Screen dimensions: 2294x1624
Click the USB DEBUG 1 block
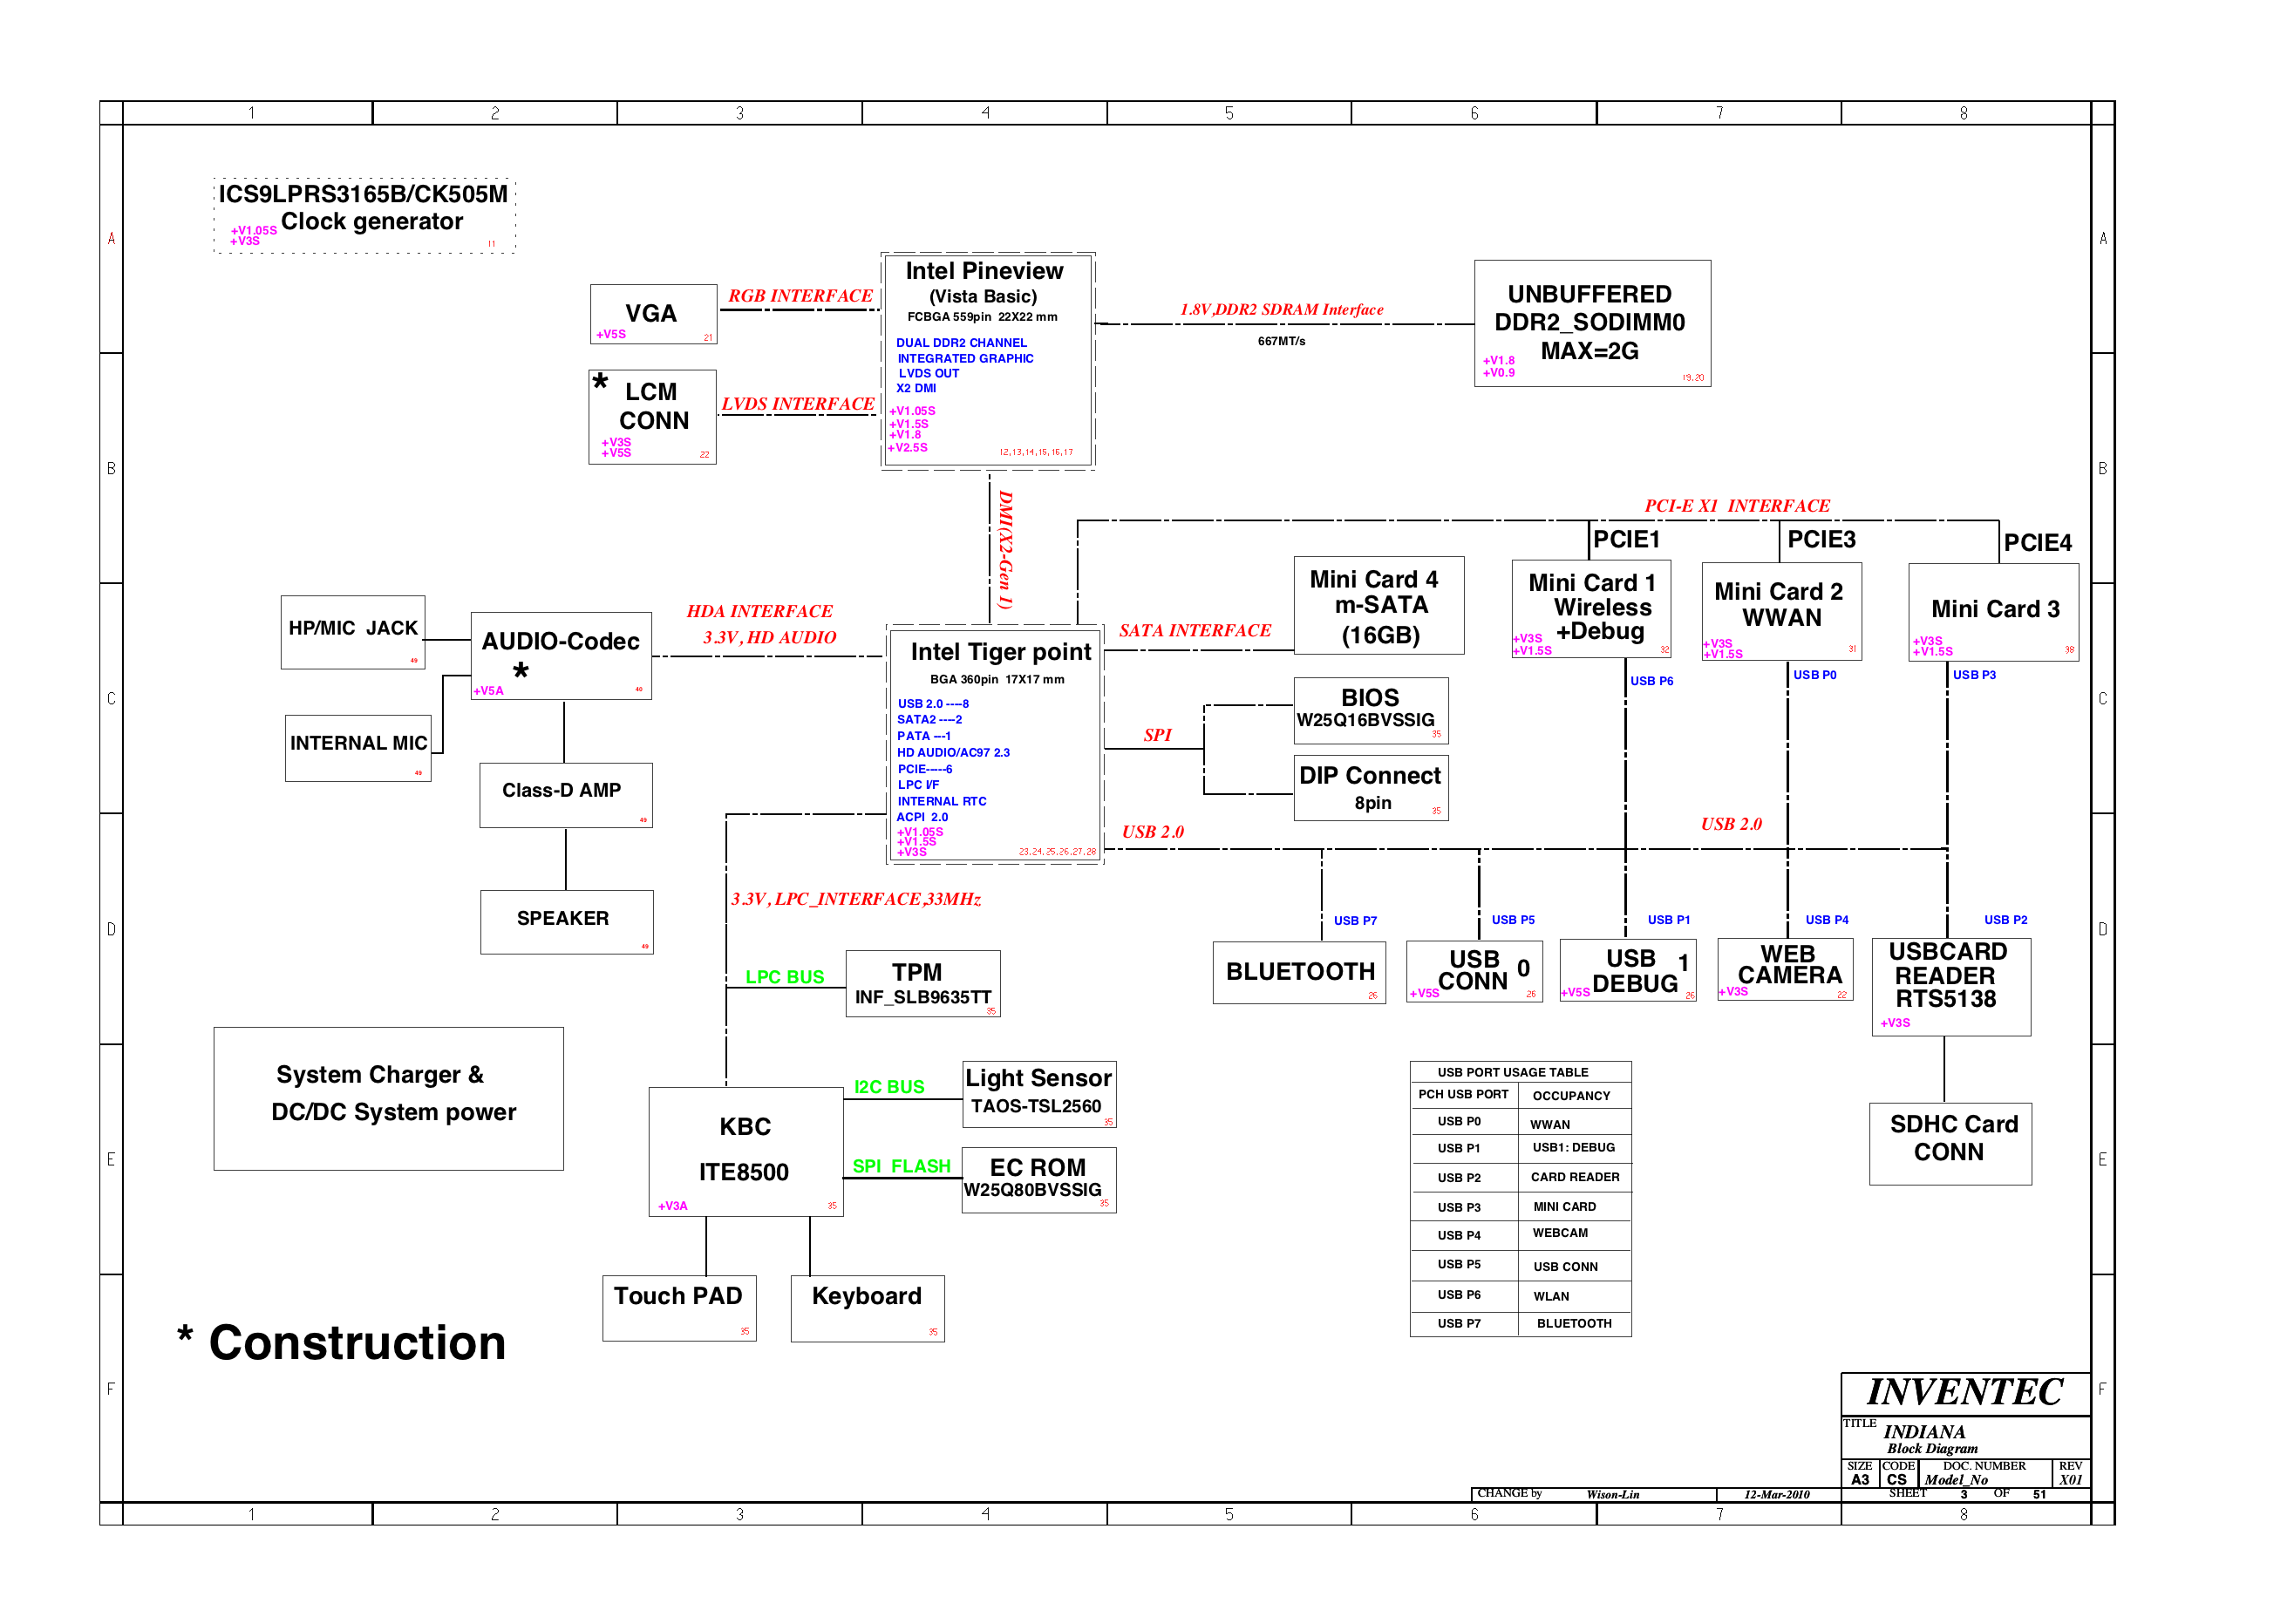(x=1628, y=971)
